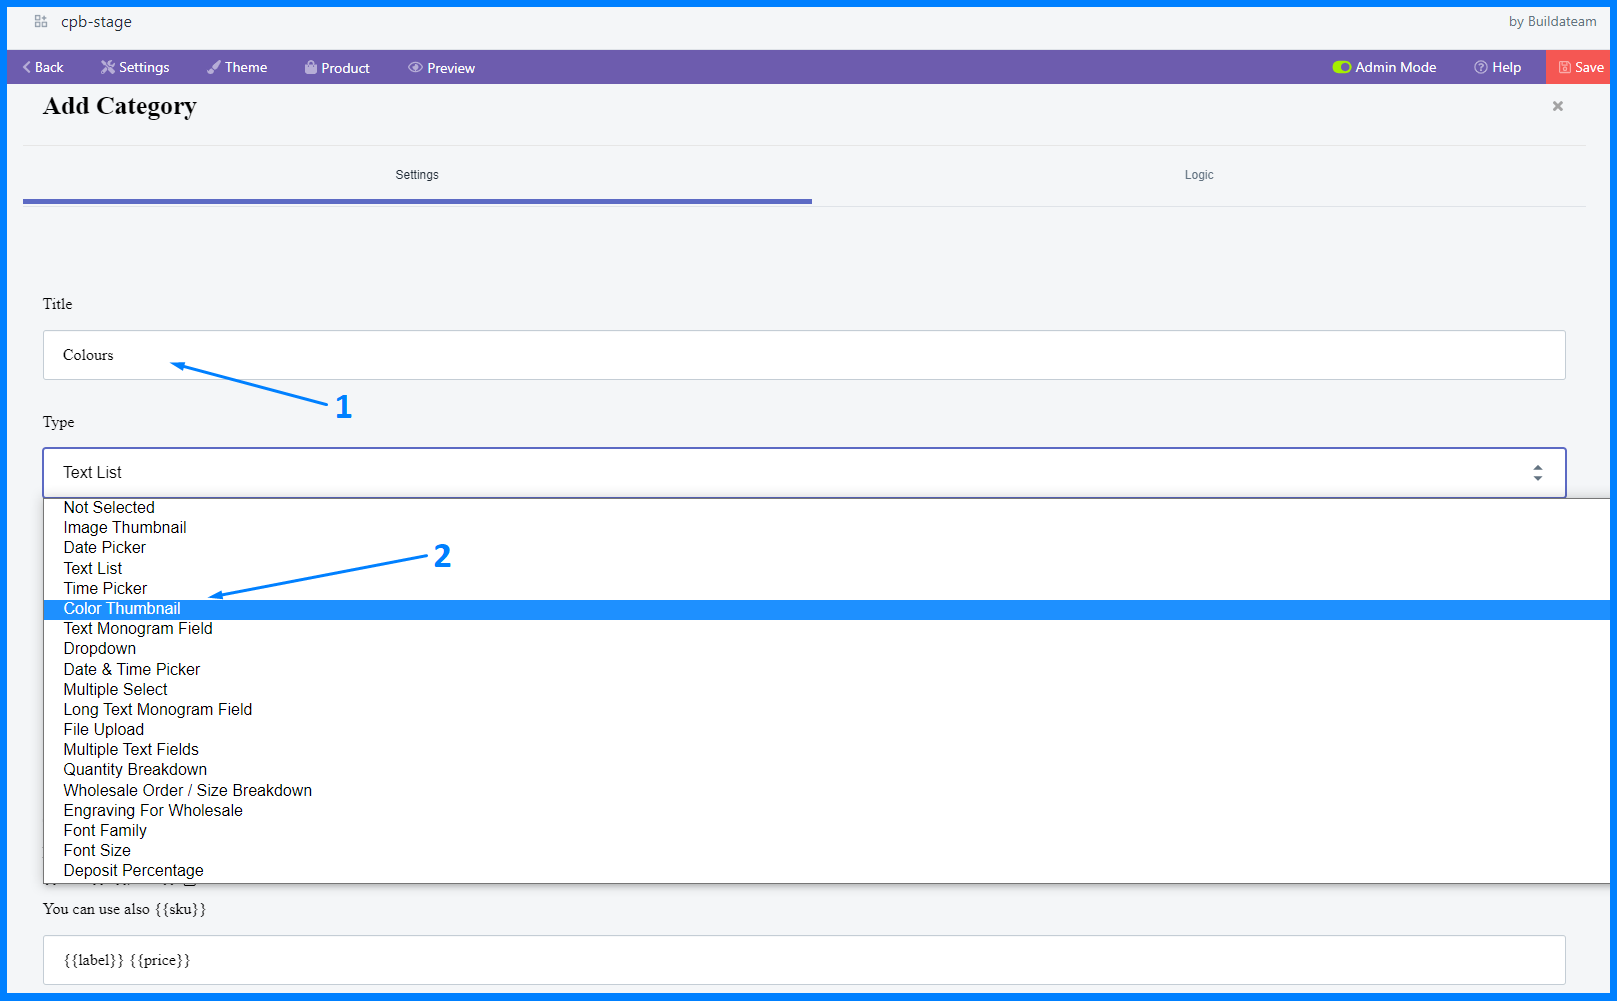Open the Product bag menu item
The width and height of the screenshot is (1617, 1001).
pyautogui.click(x=337, y=68)
